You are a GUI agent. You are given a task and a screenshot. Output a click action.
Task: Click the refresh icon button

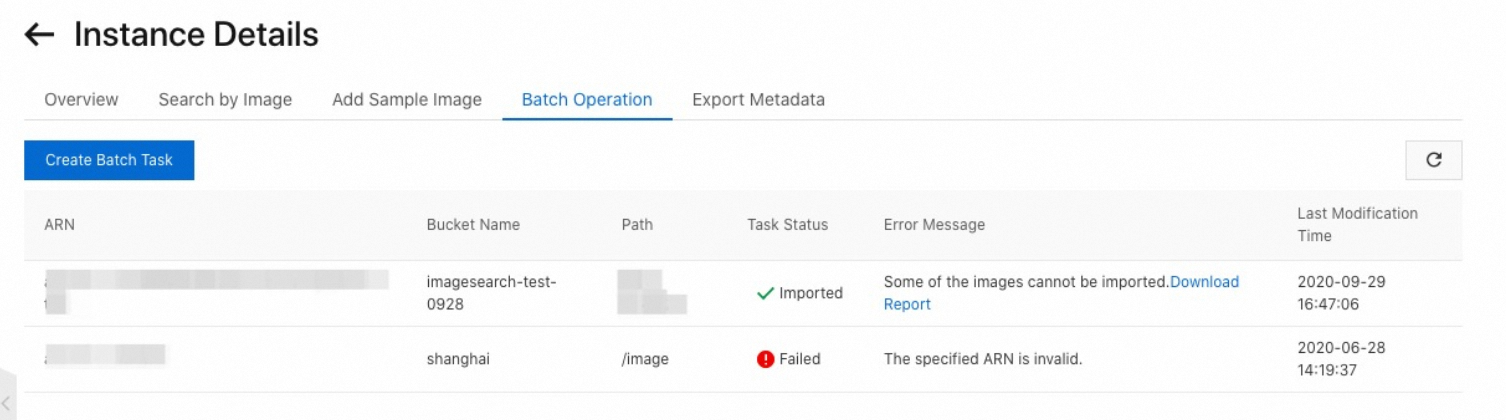1433,160
